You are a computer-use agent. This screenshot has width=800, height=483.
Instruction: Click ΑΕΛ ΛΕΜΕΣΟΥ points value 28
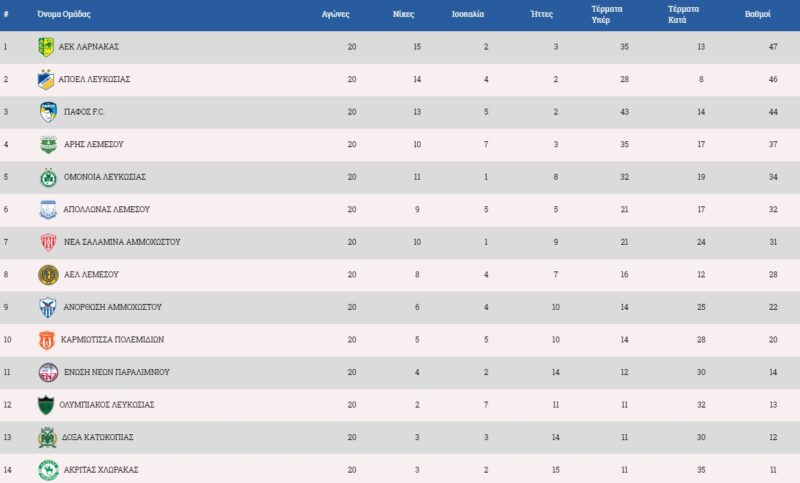click(x=773, y=275)
